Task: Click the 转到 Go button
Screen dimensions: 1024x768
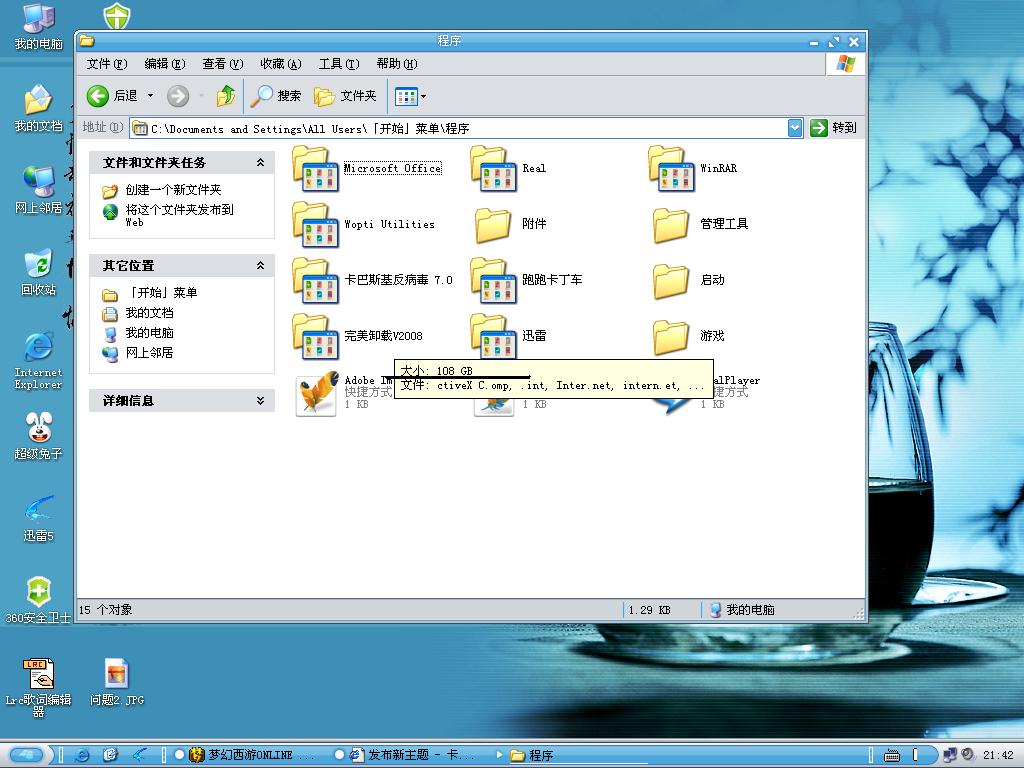Action: (x=833, y=128)
